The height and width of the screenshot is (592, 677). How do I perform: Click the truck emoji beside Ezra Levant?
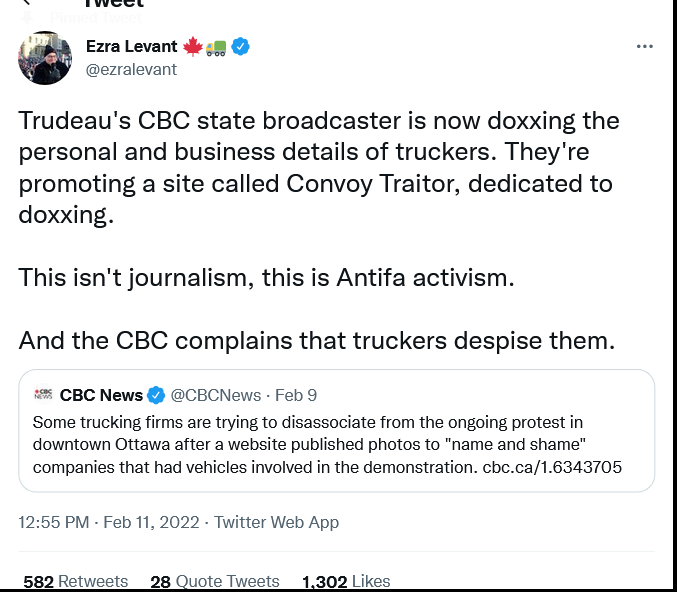216,46
